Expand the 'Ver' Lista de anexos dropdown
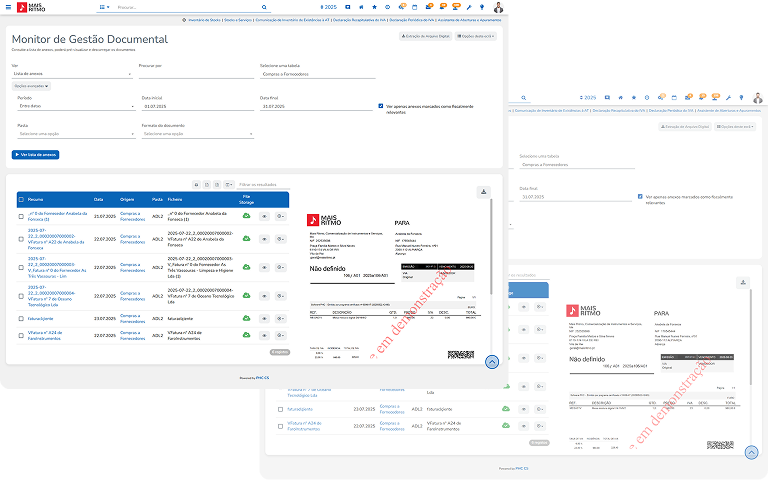Image resolution: width=768 pixels, height=480 pixels. point(70,74)
